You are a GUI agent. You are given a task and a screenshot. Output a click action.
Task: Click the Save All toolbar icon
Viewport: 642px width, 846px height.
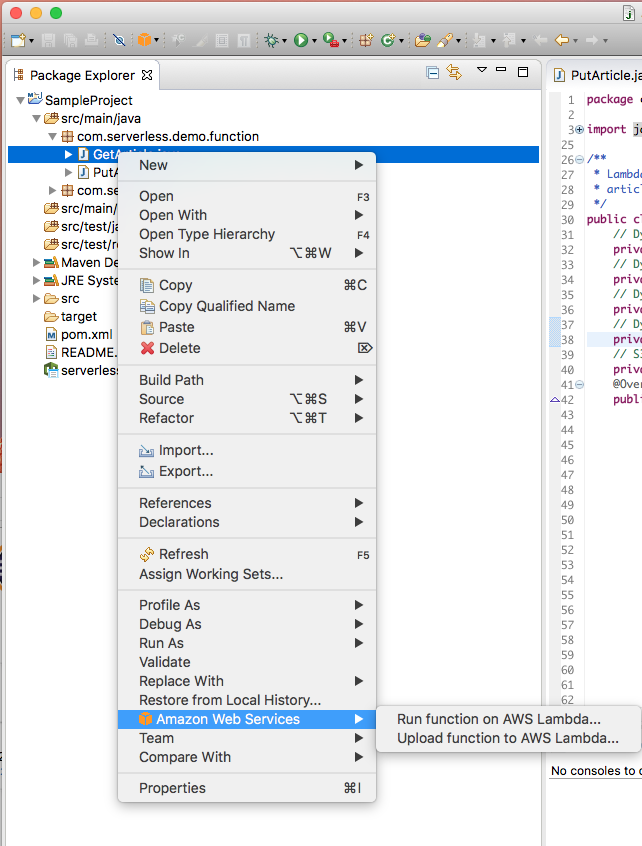pos(70,40)
